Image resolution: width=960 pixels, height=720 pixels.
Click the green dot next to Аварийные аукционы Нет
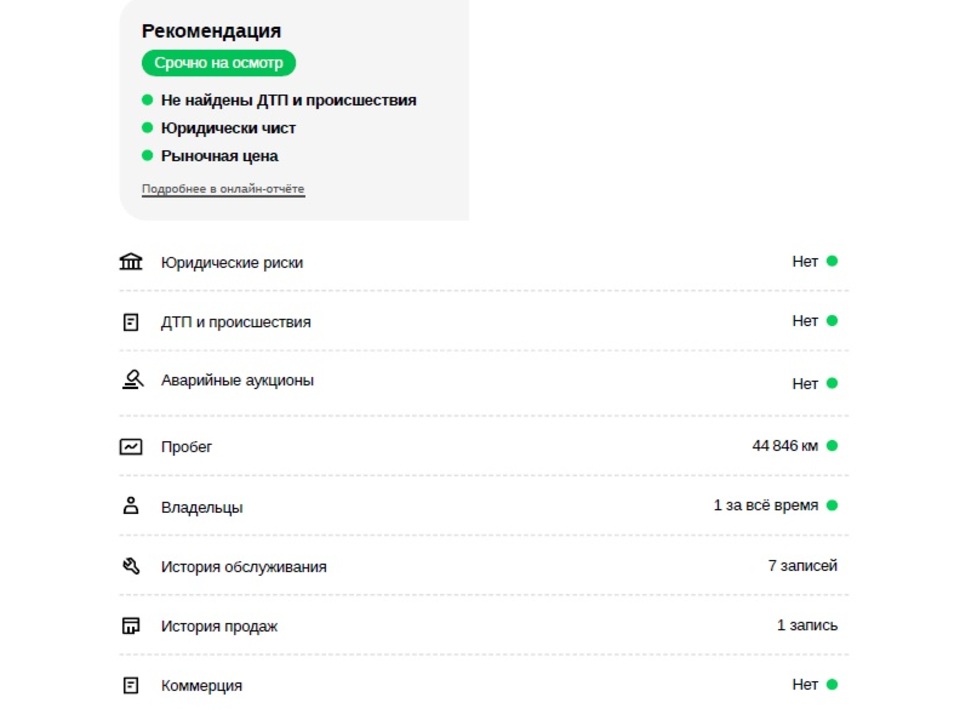[831, 383]
